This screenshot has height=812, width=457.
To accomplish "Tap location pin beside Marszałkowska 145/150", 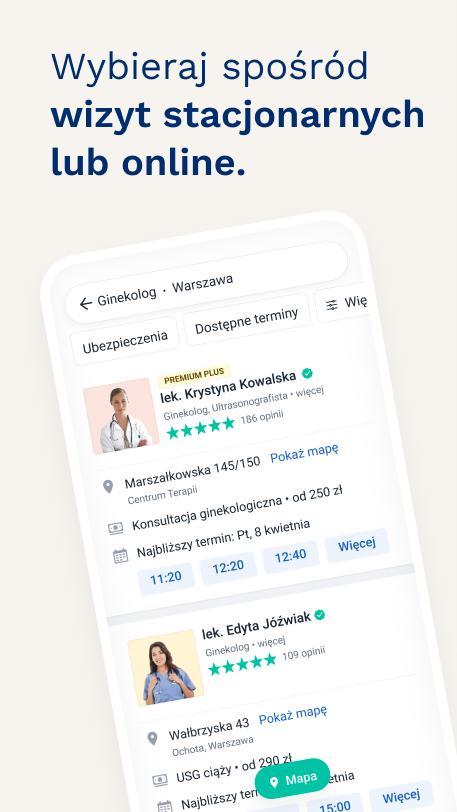I will coord(108,486).
